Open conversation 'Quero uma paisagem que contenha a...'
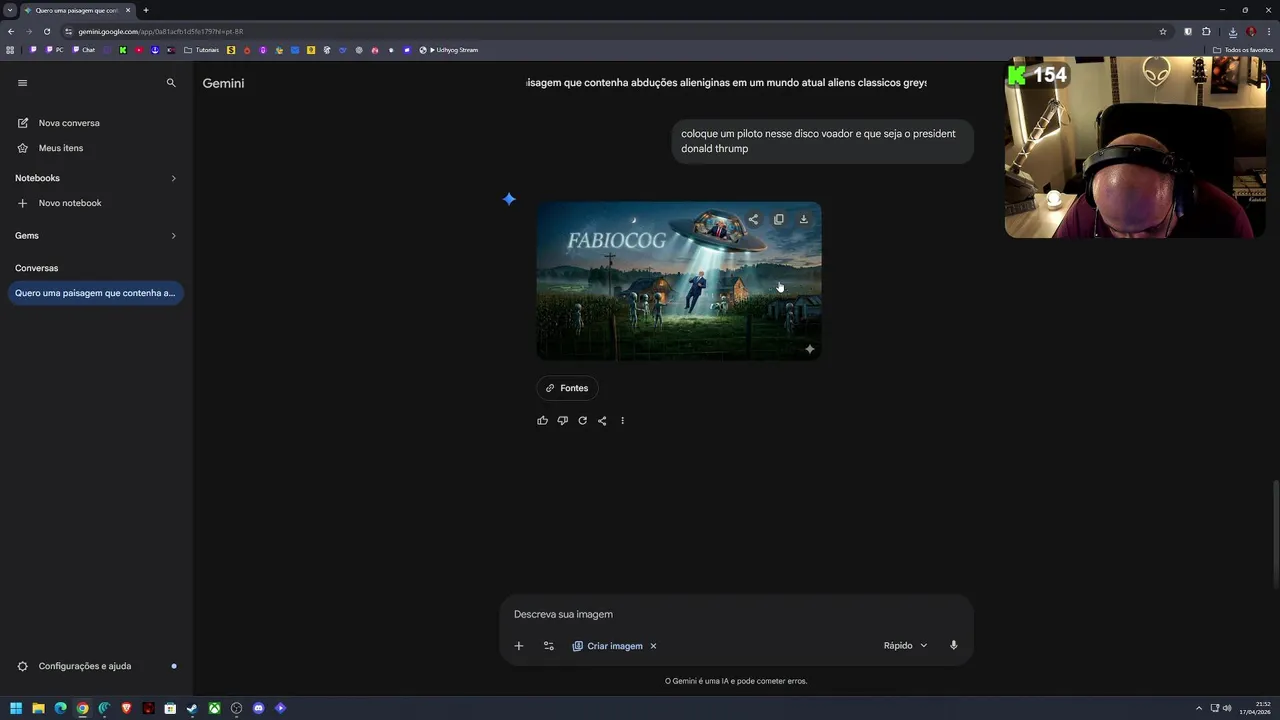 tap(95, 293)
